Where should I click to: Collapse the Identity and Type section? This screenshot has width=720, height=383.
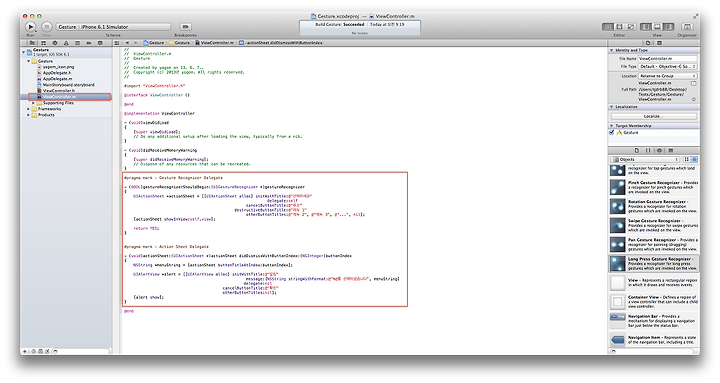point(612,50)
